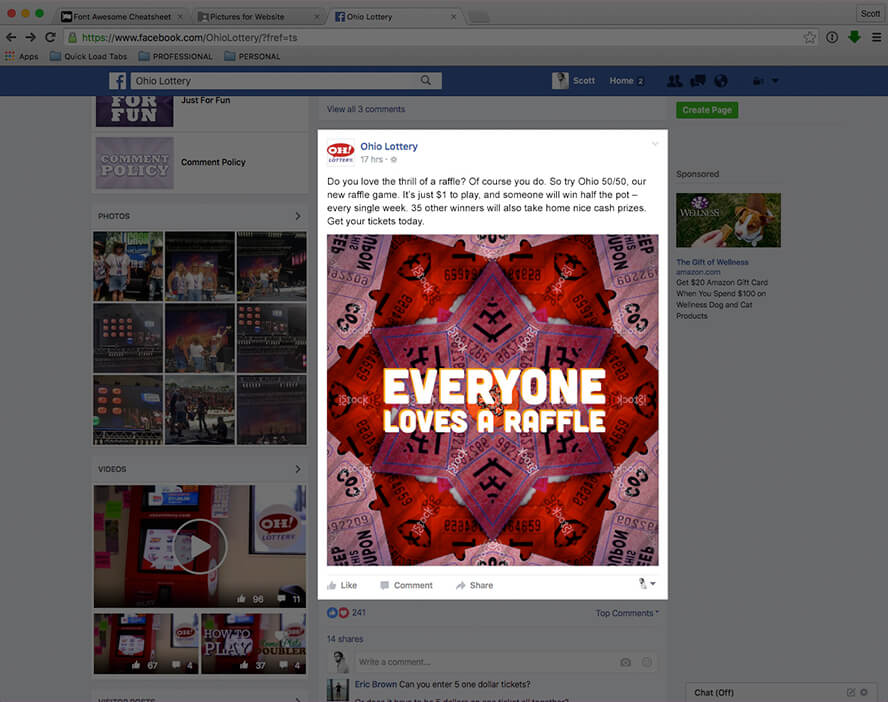Switch to Font Awesome Cheatsheet tab
The image size is (888, 702).
(x=122, y=16)
